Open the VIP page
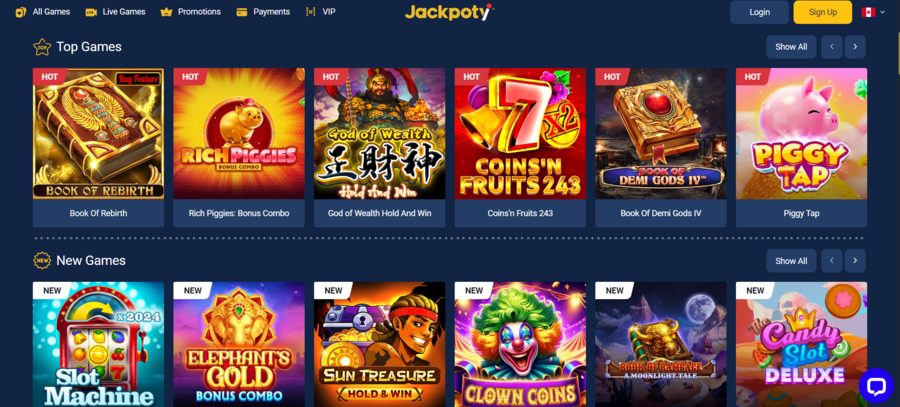 point(321,11)
